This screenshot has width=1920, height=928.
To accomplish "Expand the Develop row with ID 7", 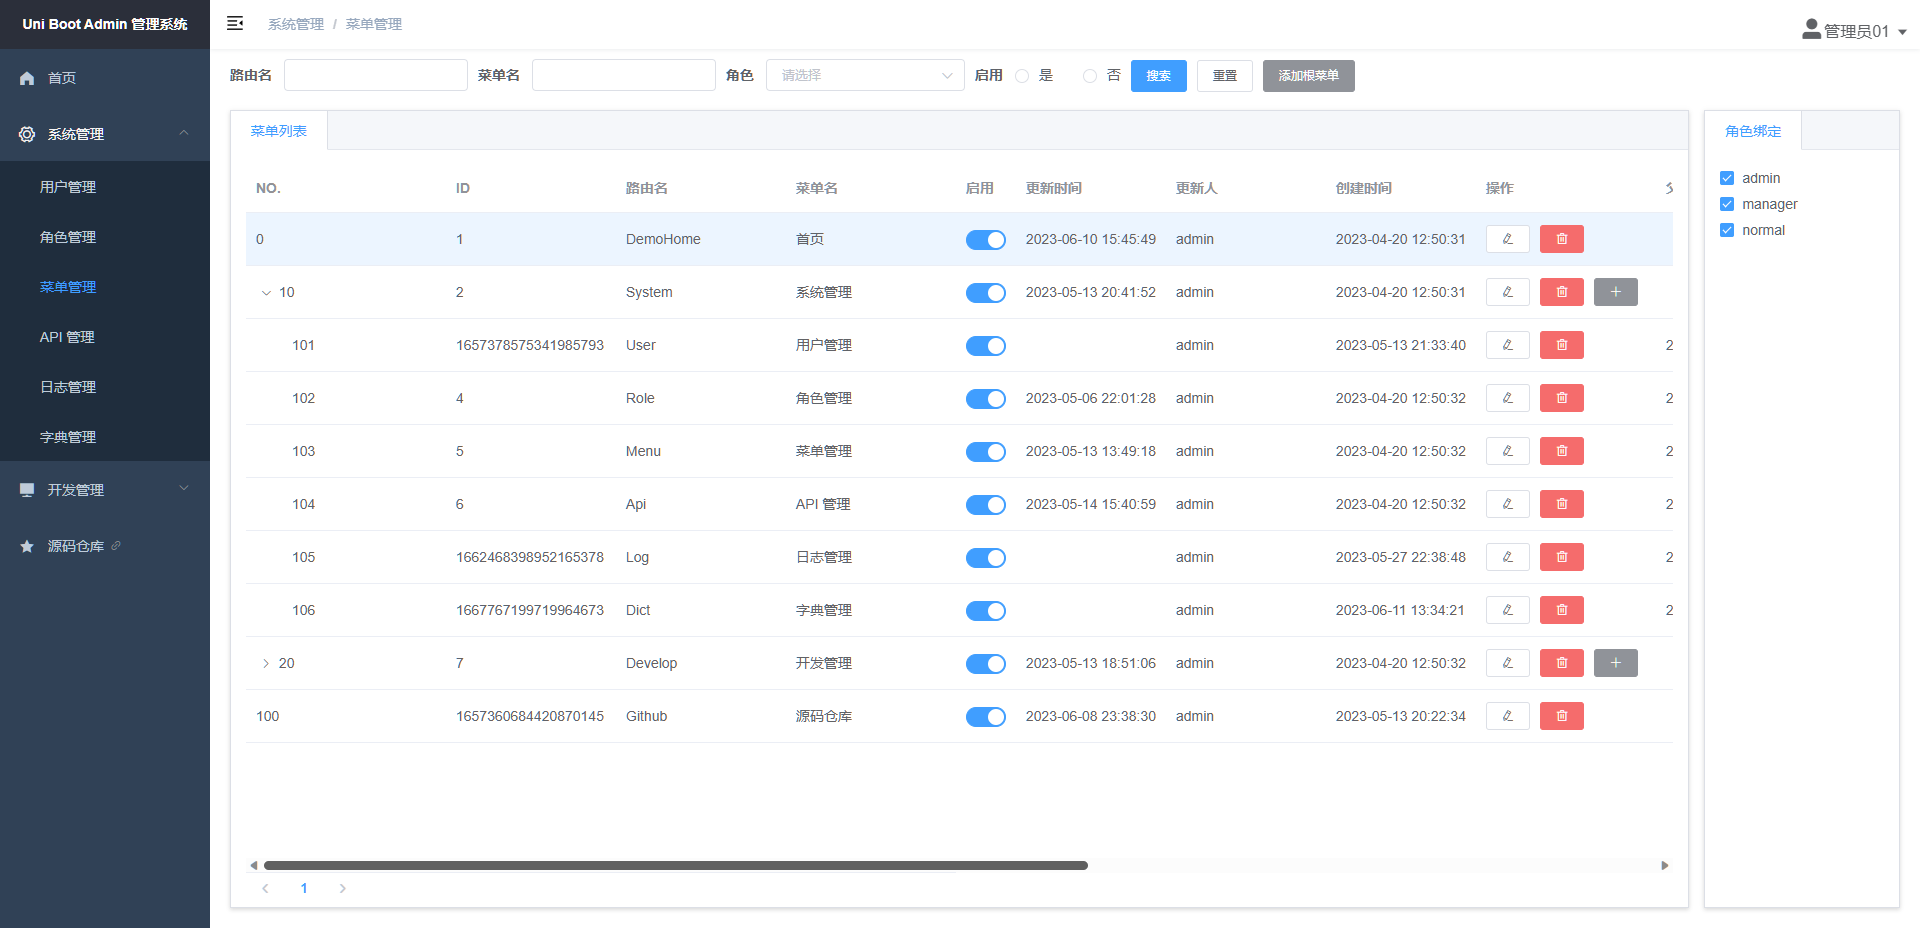I will tap(266, 663).
